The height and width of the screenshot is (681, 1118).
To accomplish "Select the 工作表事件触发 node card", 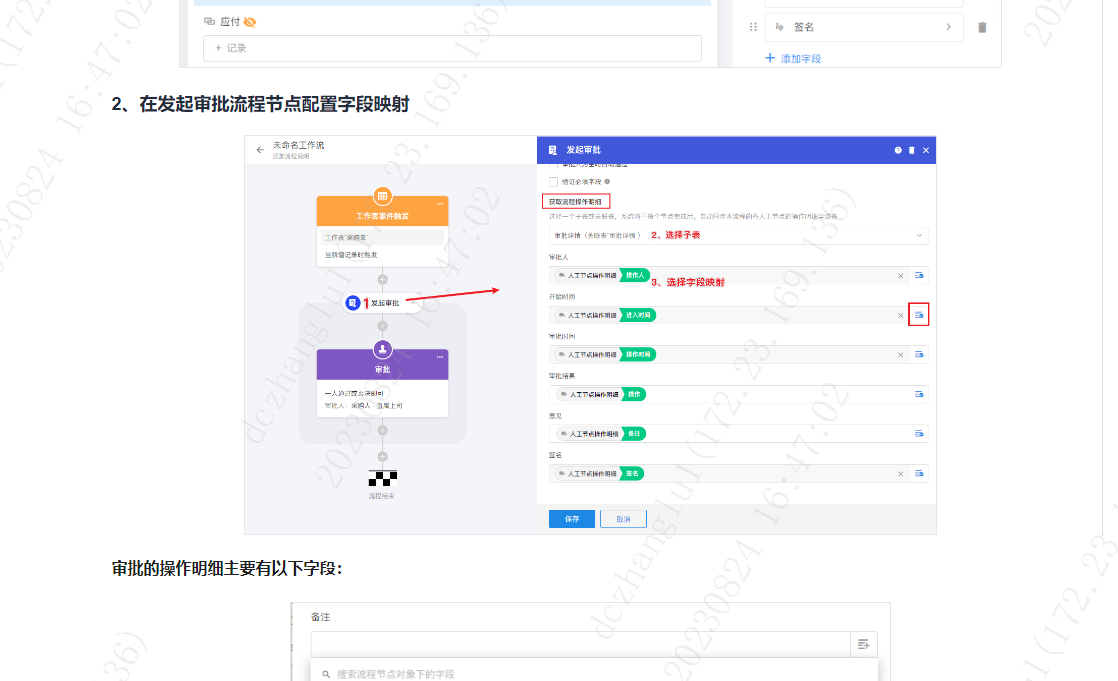I will pyautogui.click(x=382, y=232).
